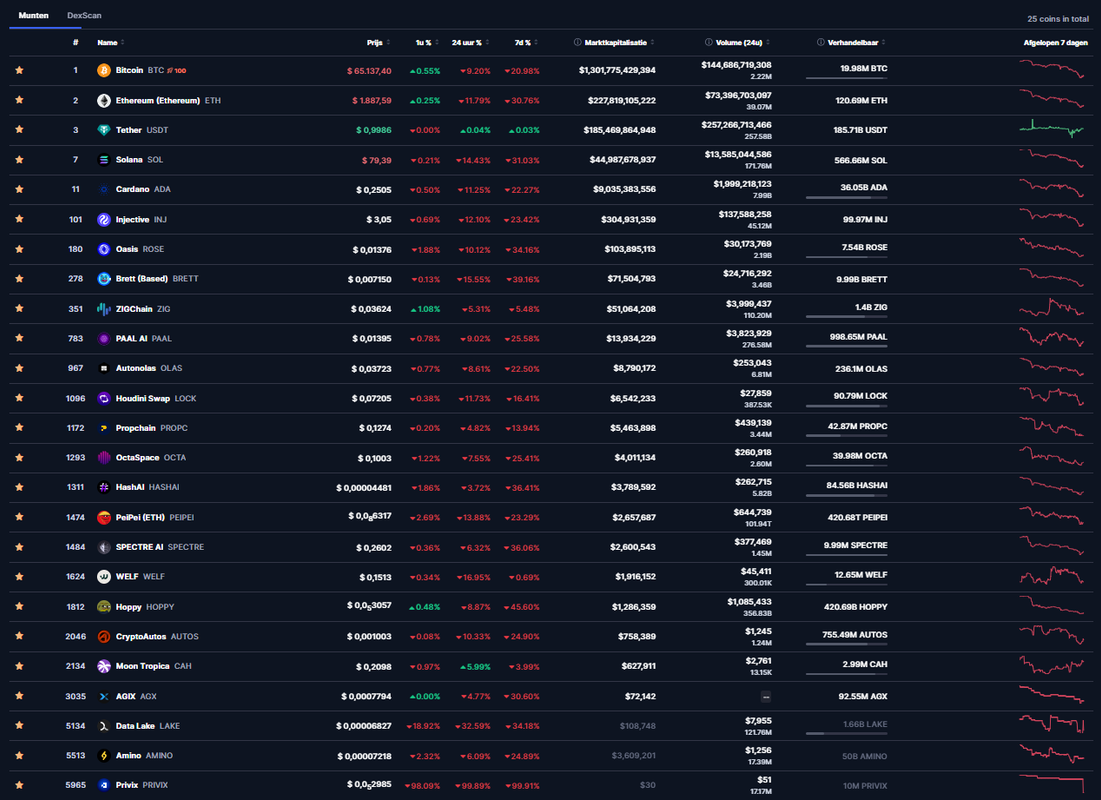The image size is (1101, 800).
Task: Toggle the star next to Autonolas
Action: coord(20,368)
